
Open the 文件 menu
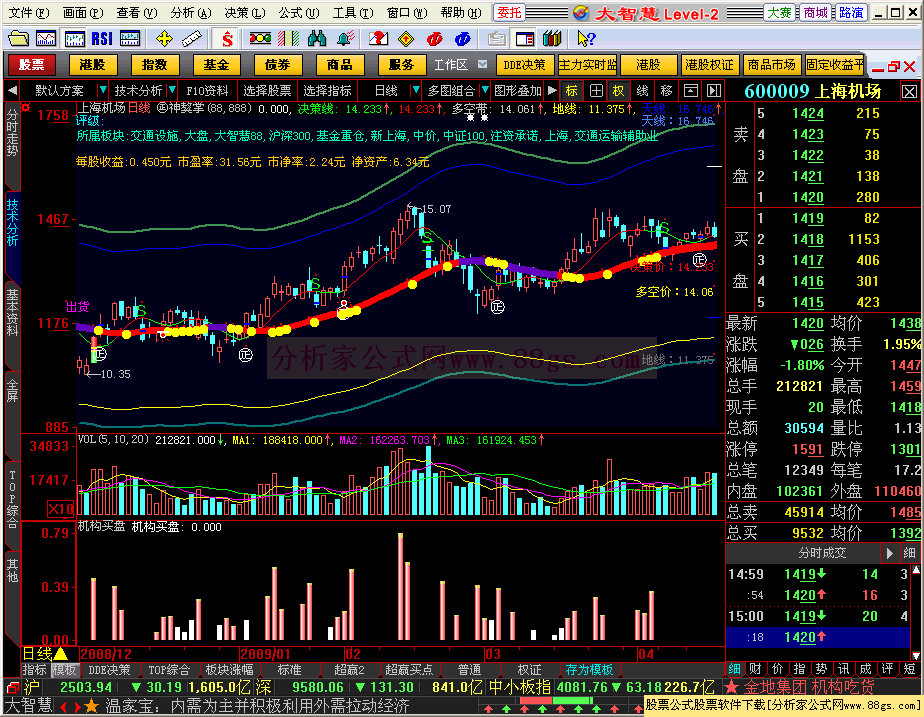[29, 13]
